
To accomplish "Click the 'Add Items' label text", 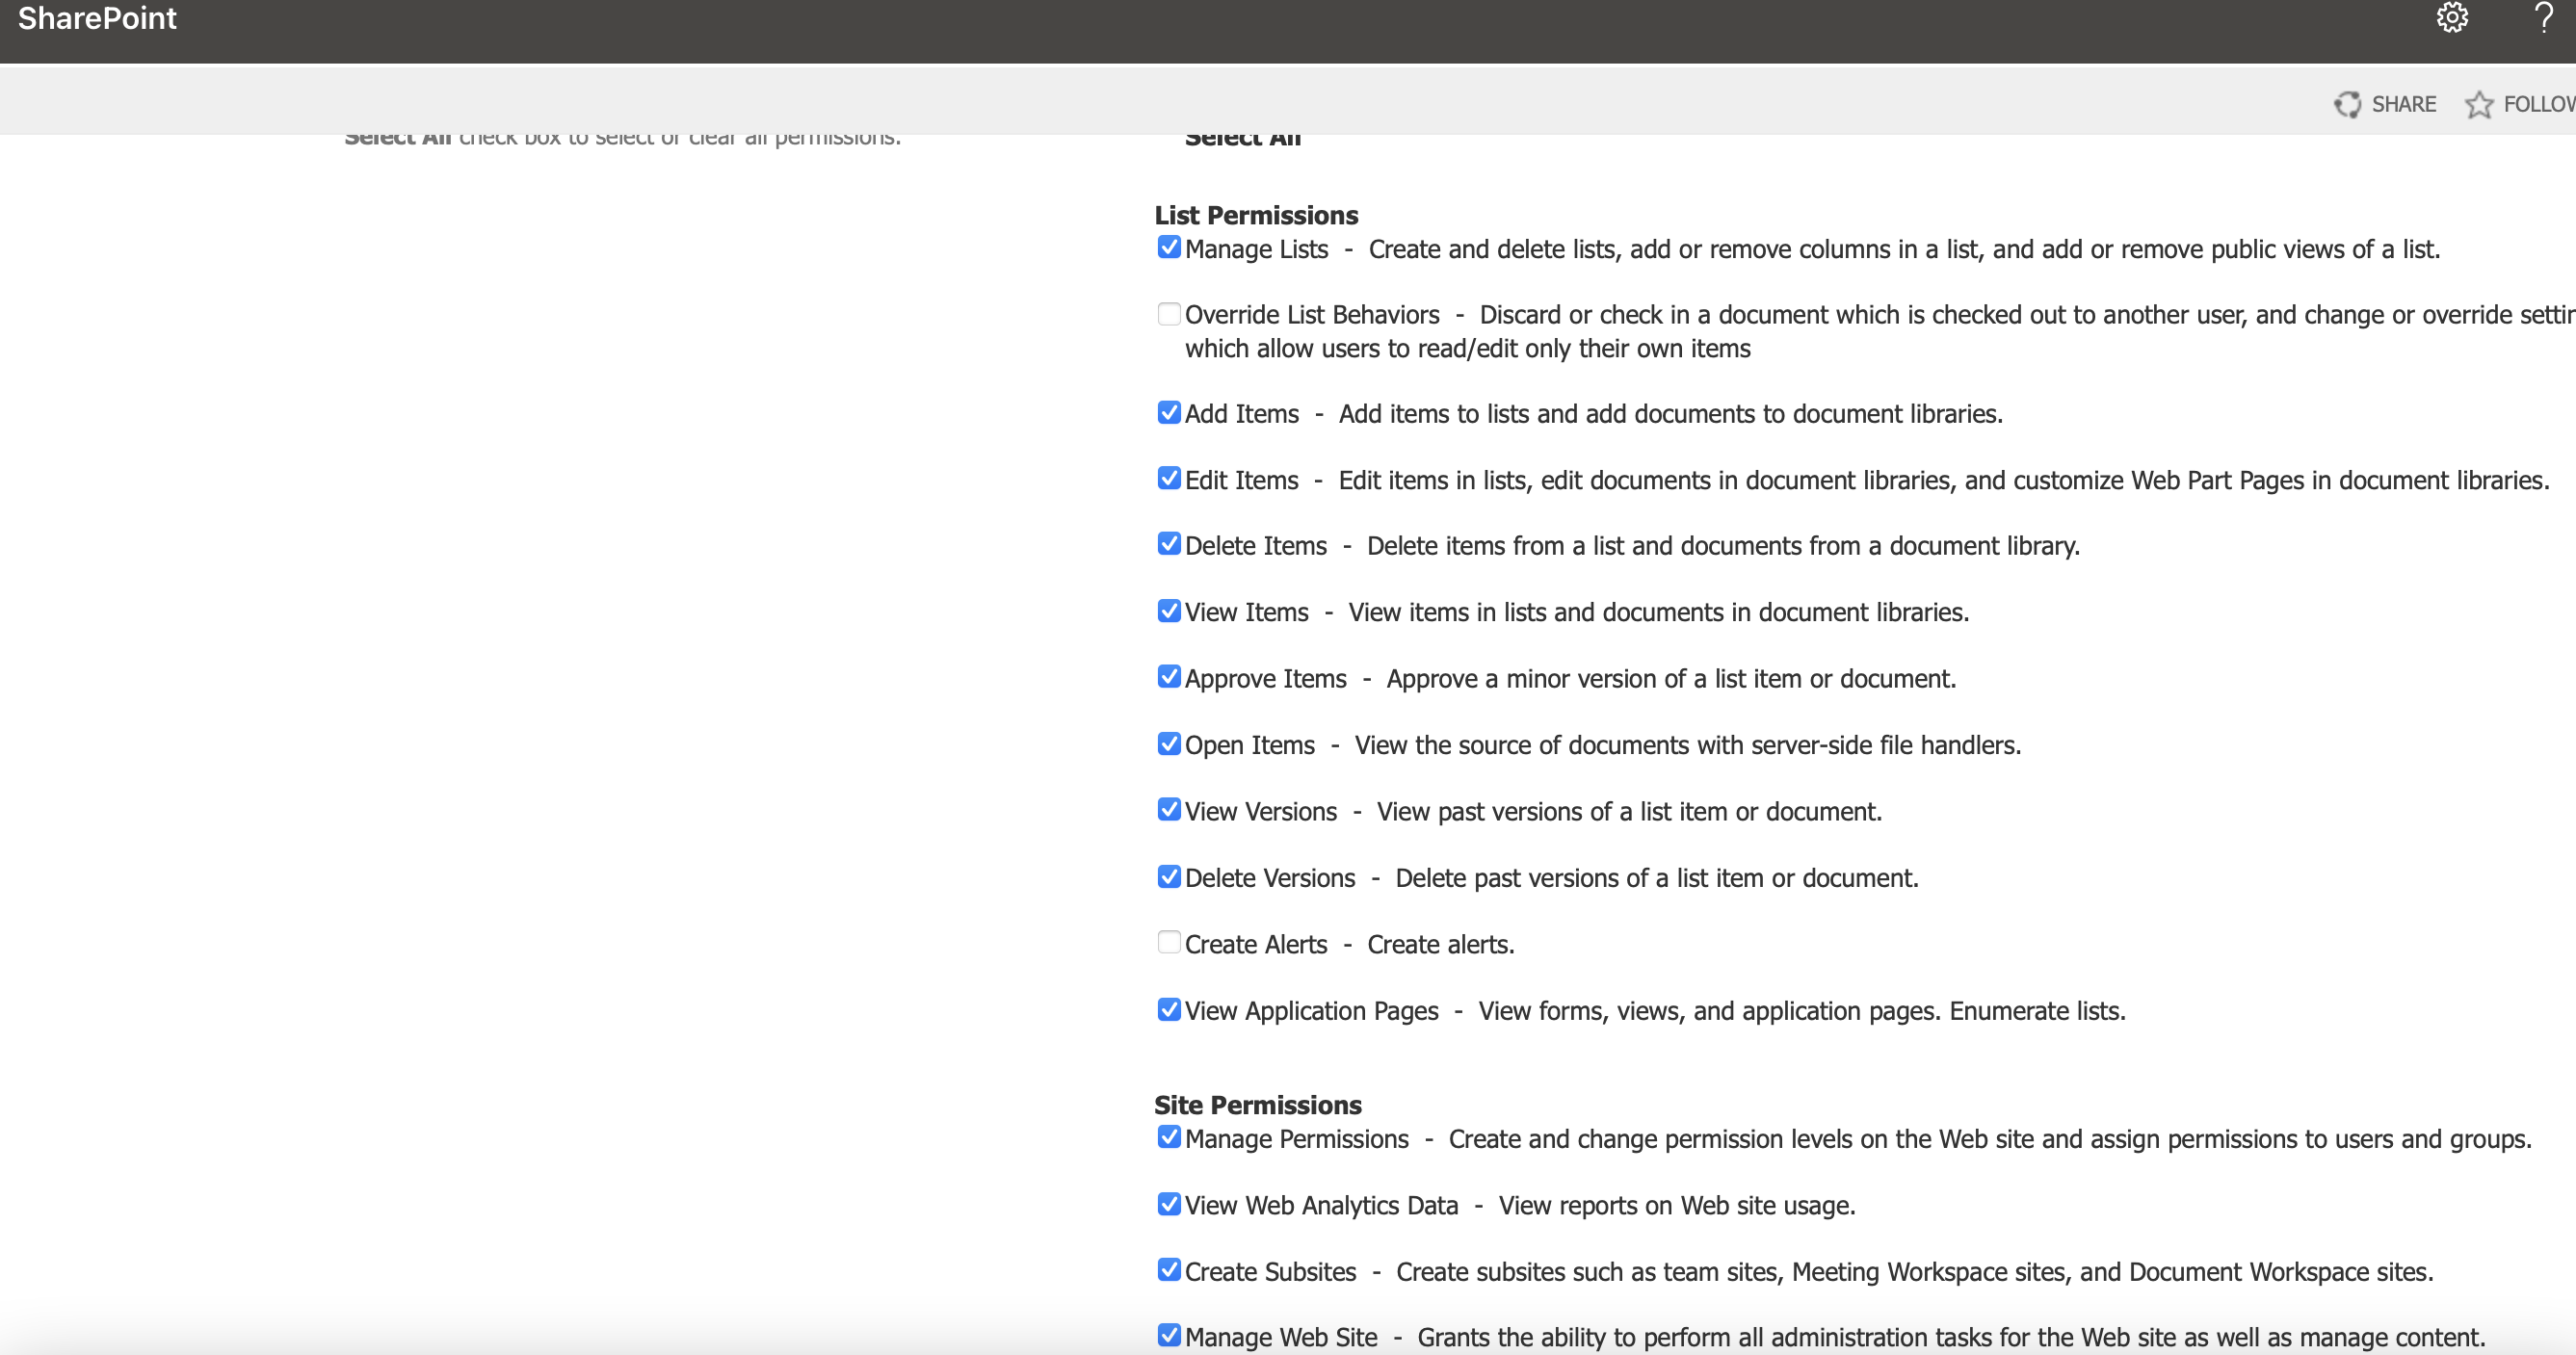I will (x=1242, y=414).
